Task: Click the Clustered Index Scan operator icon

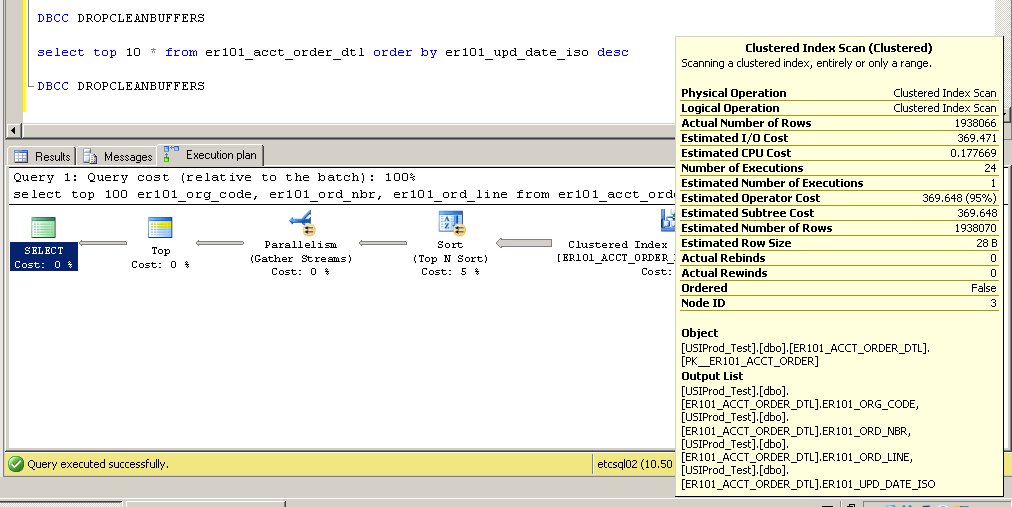Action: tap(667, 221)
